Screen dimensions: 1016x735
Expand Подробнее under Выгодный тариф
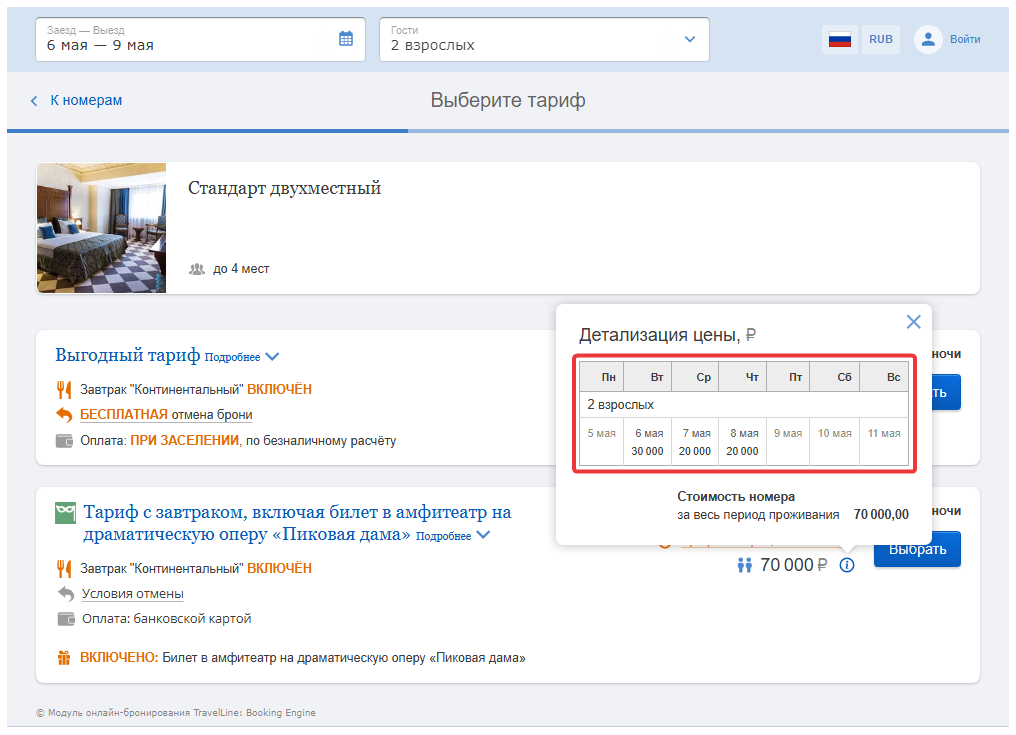(x=242, y=357)
